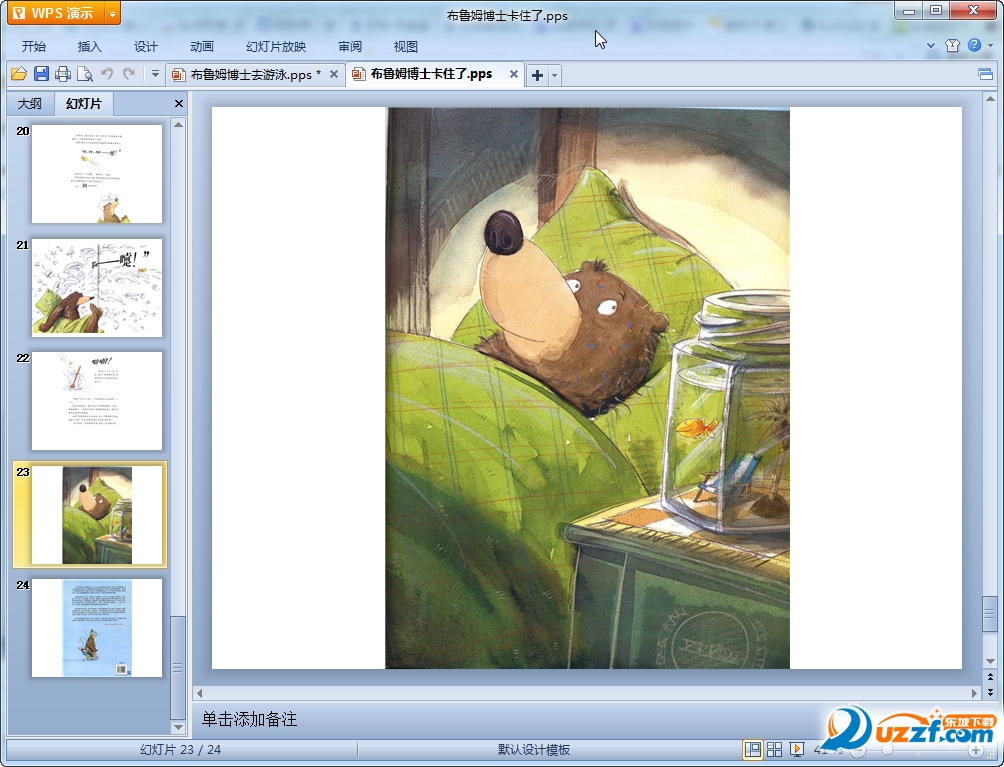Expand the new document dropdown arrow

[x=555, y=75]
